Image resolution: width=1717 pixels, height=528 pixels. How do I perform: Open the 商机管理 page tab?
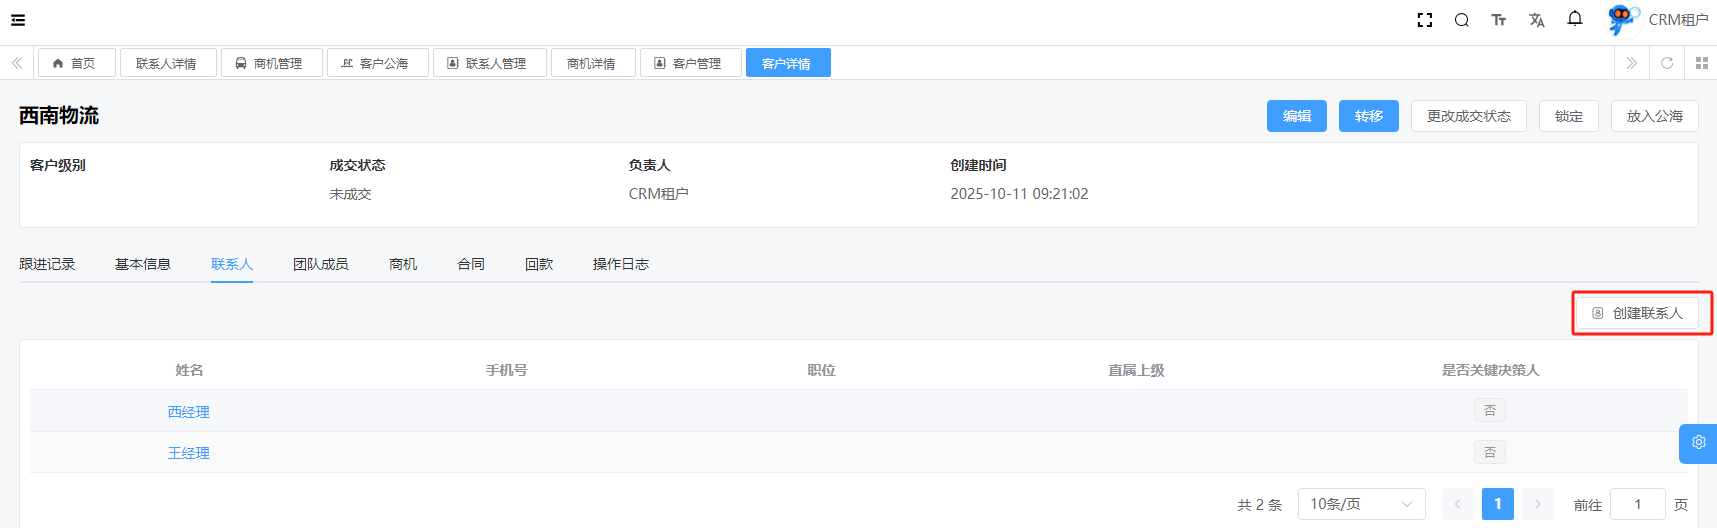coord(271,63)
